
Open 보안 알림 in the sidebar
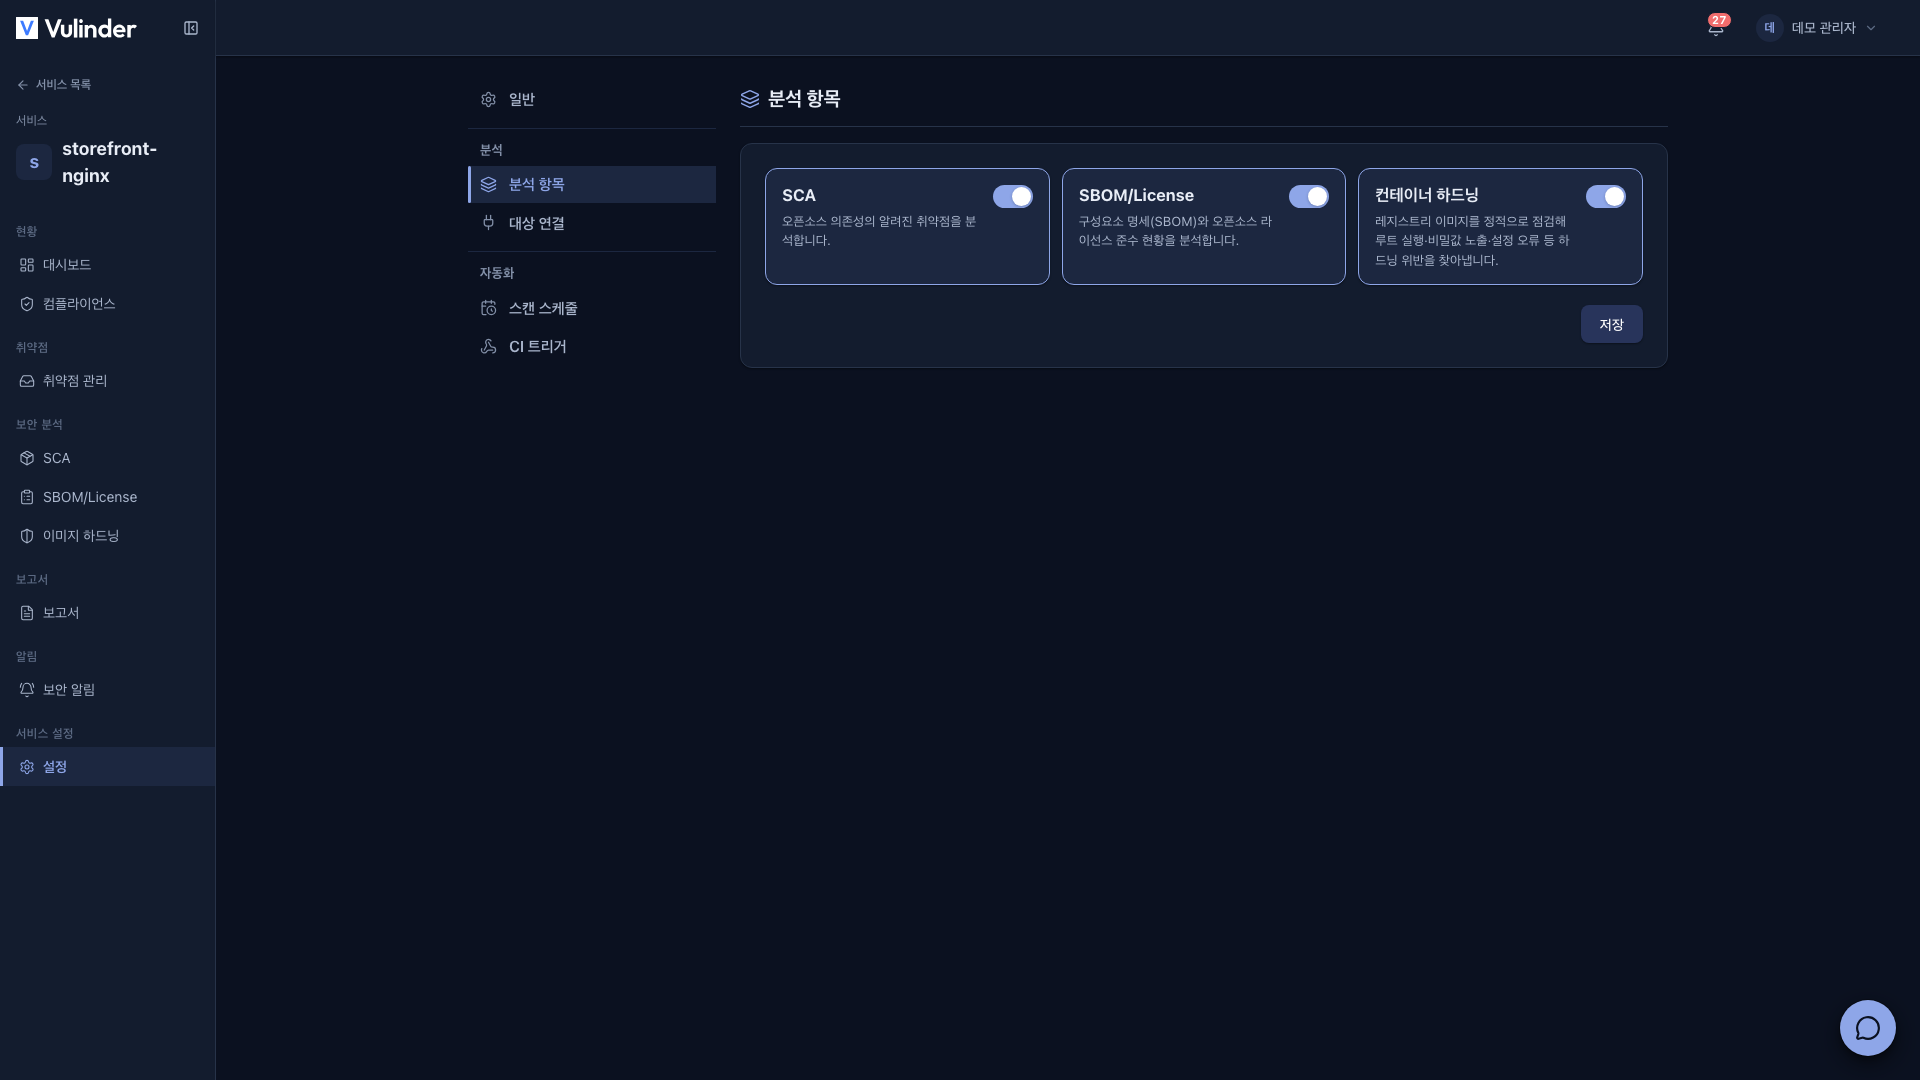[x=108, y=690]
